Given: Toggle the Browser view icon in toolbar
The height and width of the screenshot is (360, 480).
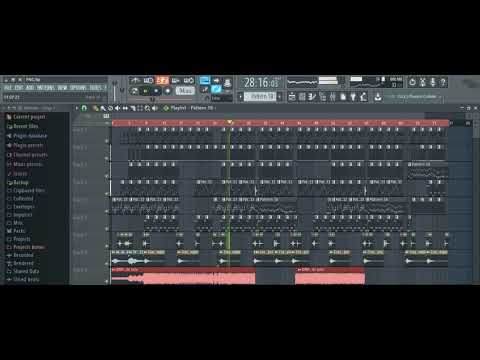Looking at the screenshot, I should point(323,96).
